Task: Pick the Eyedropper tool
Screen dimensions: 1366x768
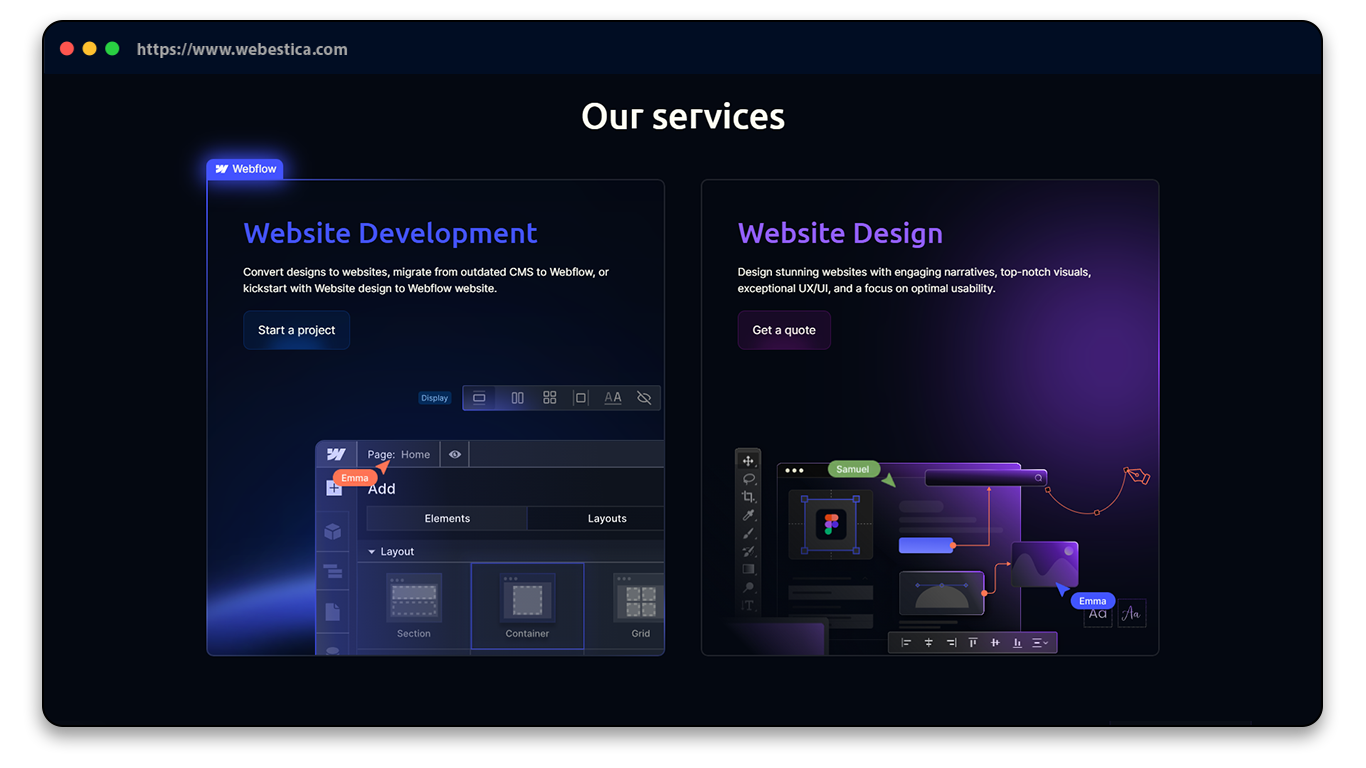Action: (748, 515)
